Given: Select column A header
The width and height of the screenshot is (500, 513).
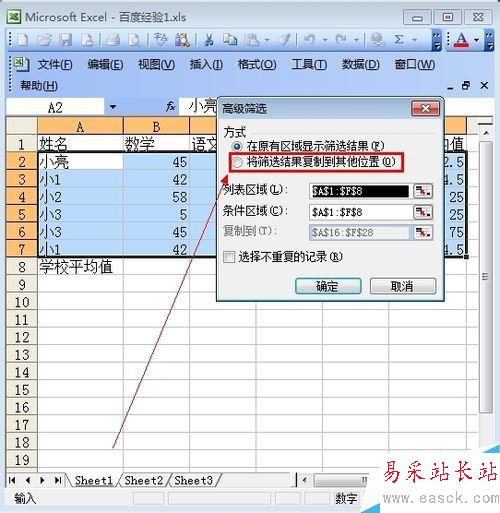Looking at the screenshot, I should coord(80,126).
